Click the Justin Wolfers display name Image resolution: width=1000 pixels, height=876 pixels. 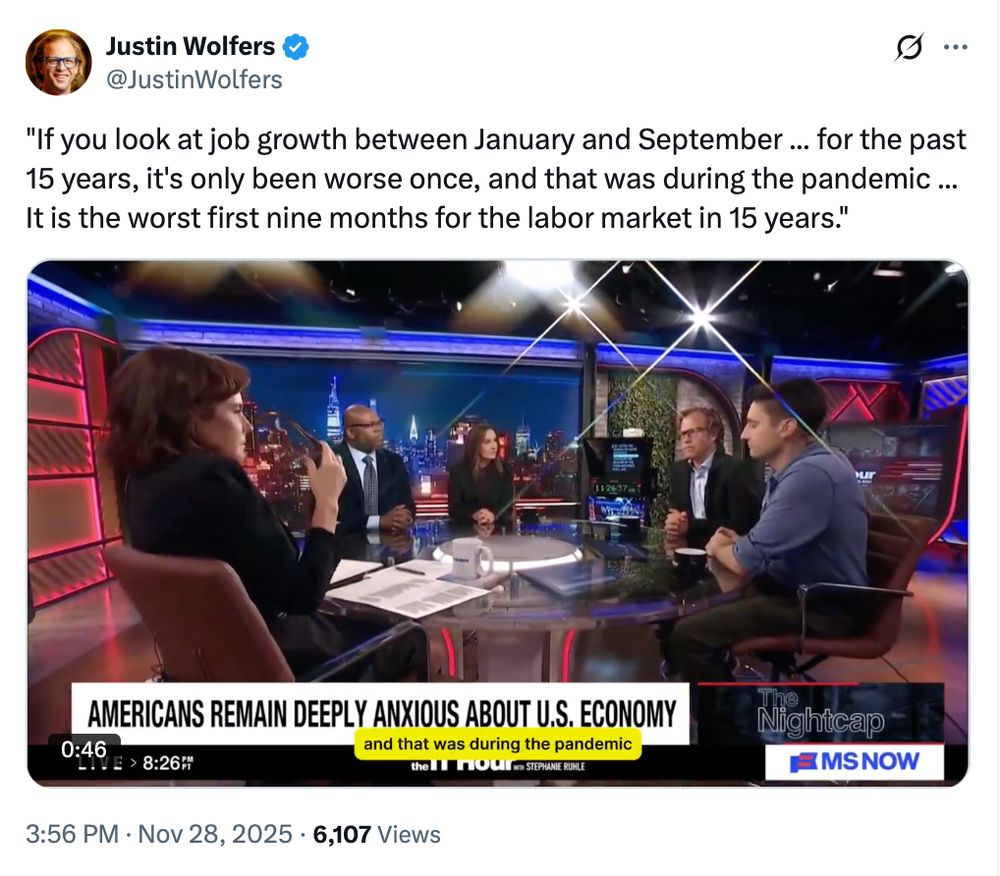[190, 46]
